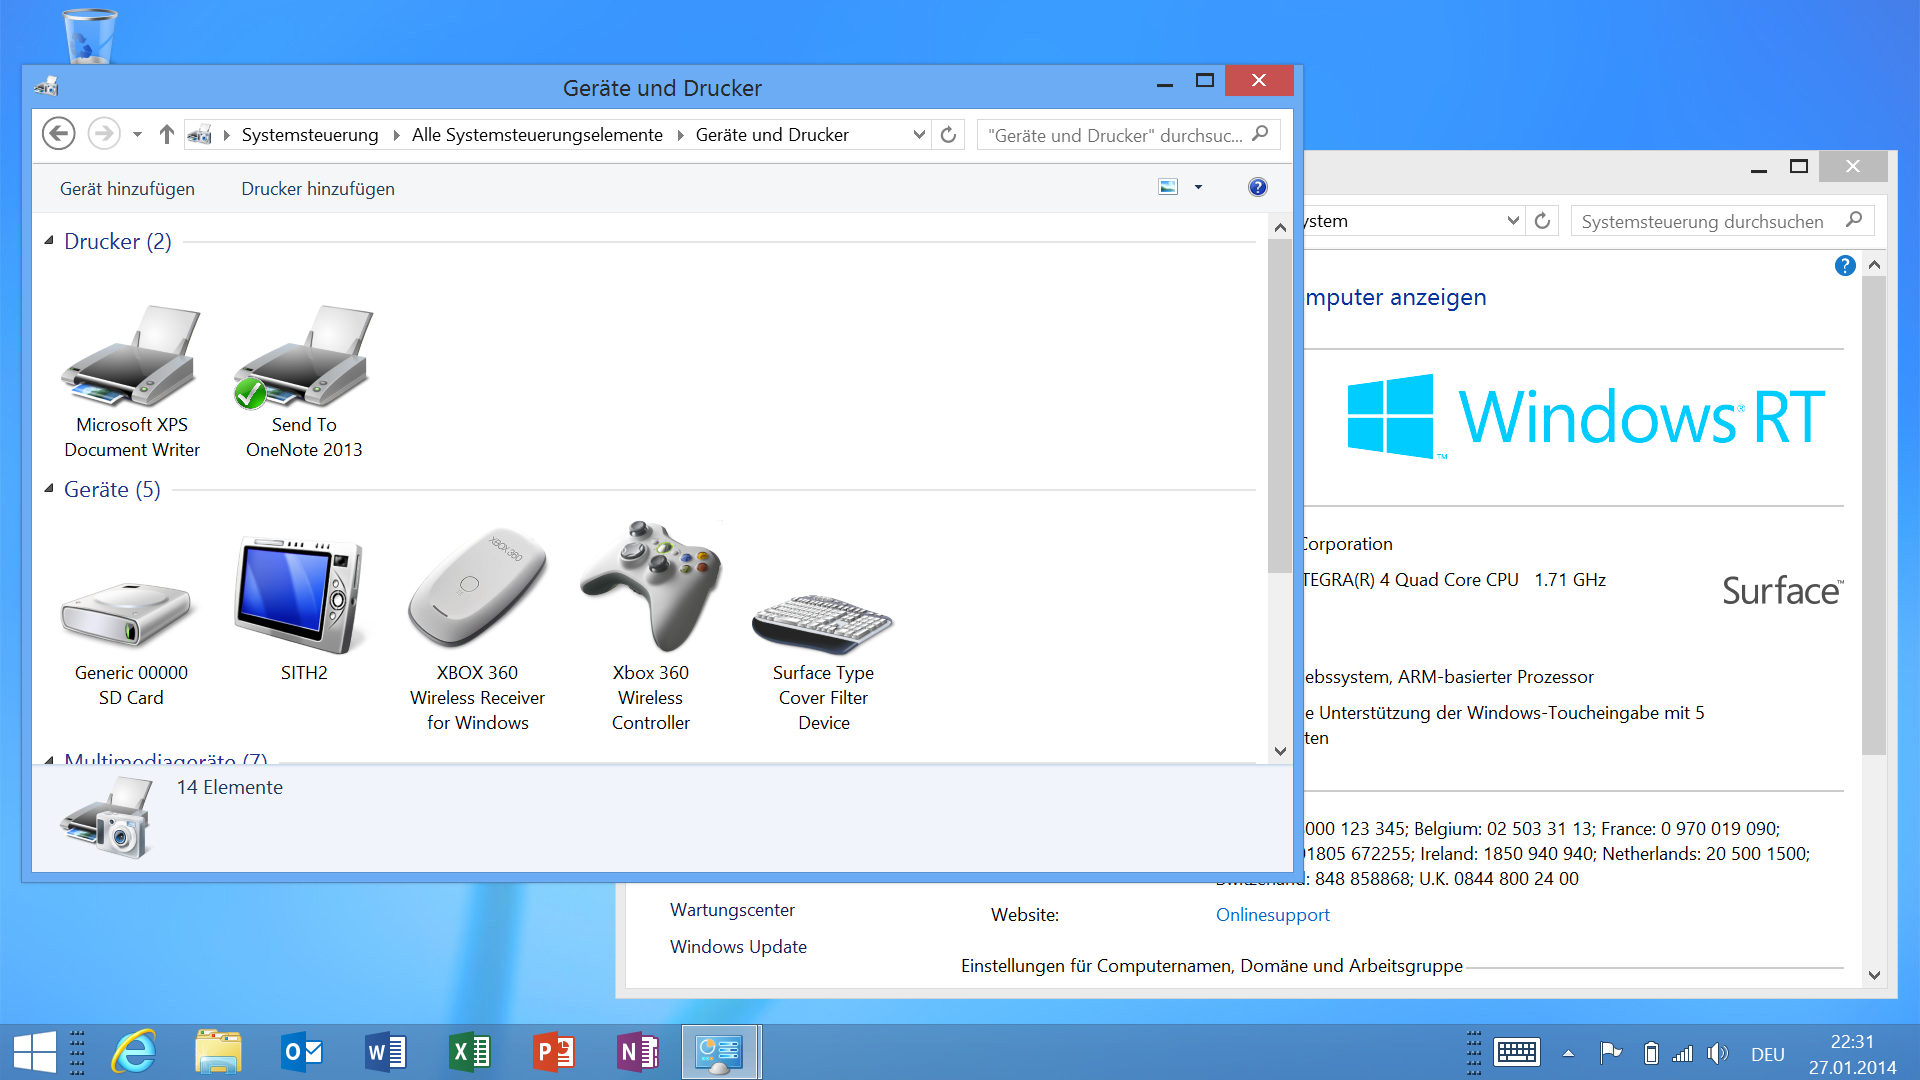This screenshot has height=1080, width=1920.
Task: Change the view using the view icon
Action: point(1168,187)
